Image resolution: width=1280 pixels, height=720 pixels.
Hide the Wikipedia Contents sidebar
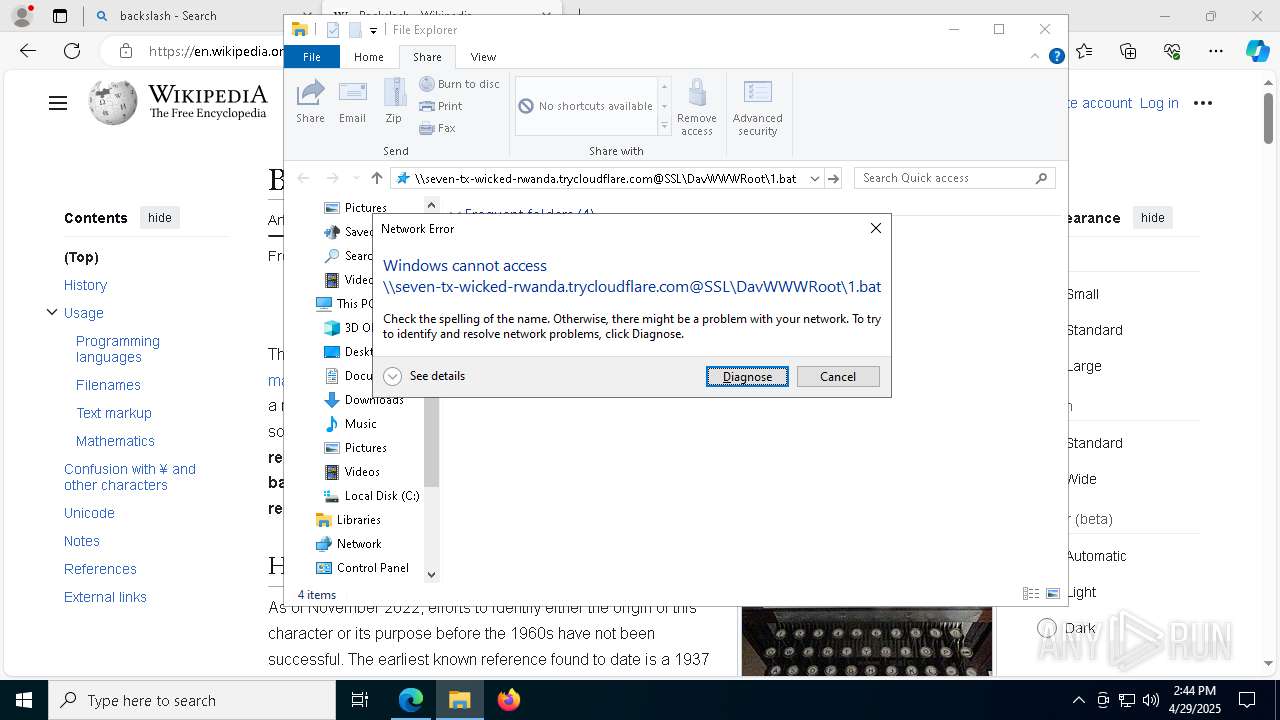[160, 217]
